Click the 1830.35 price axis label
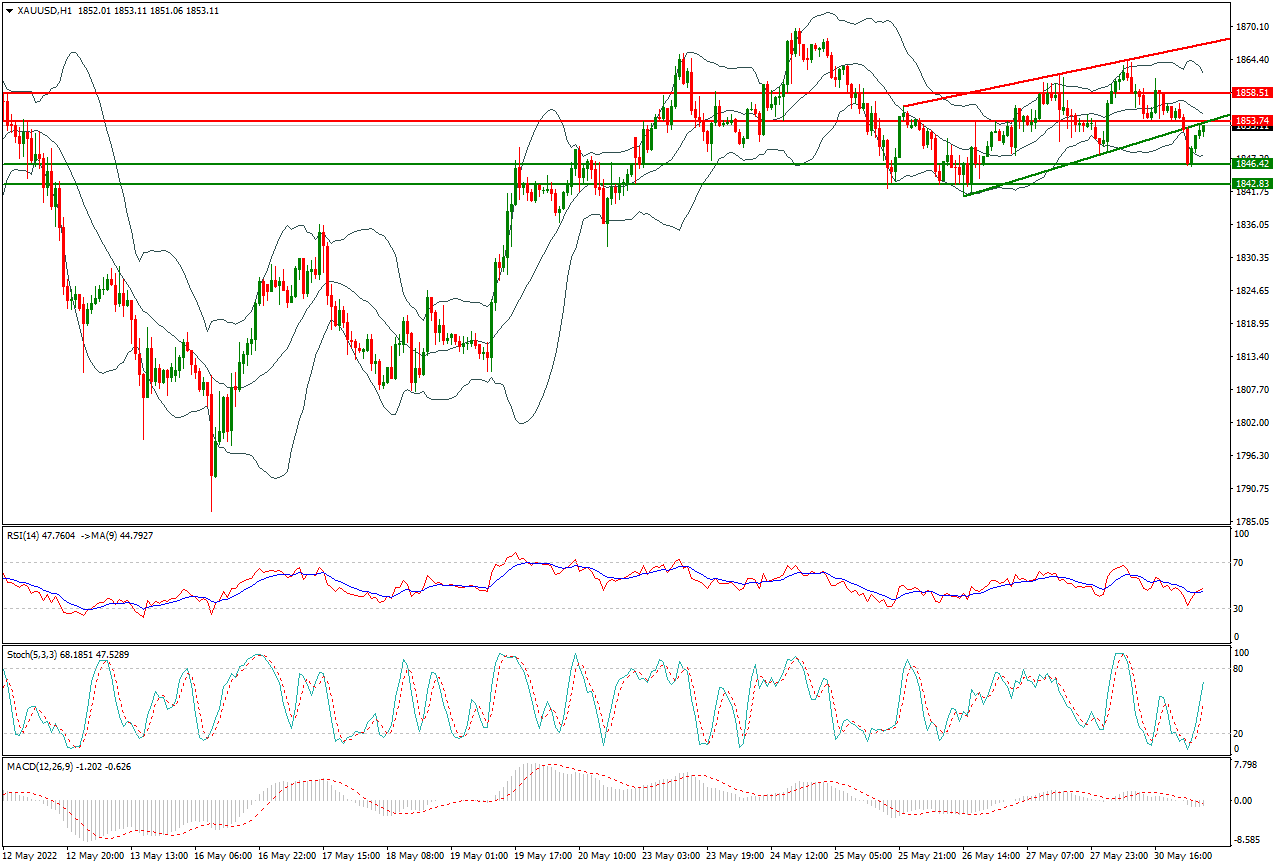The image size is (1276, 867). pos(1252,258)
